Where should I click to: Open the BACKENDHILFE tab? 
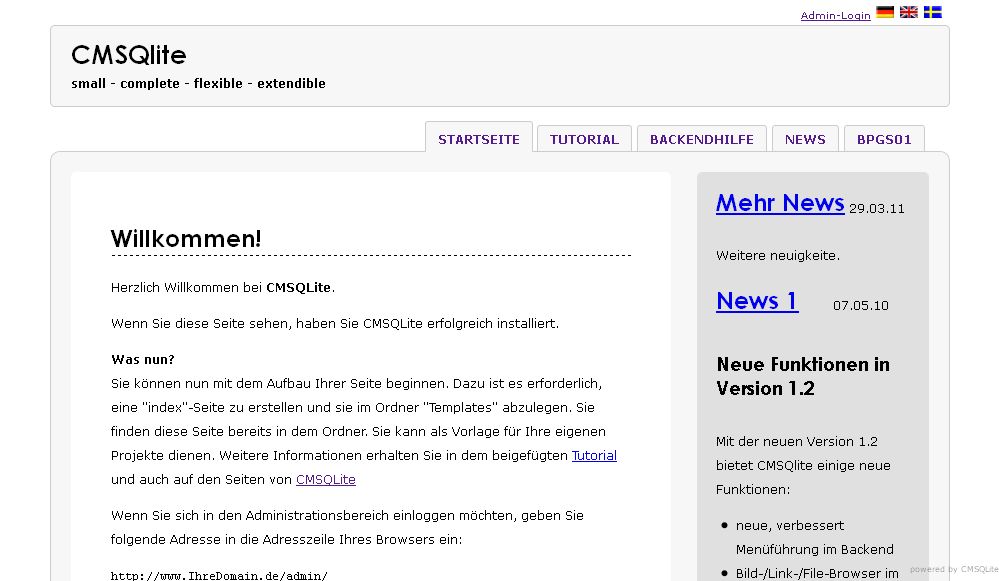(701, 139)
